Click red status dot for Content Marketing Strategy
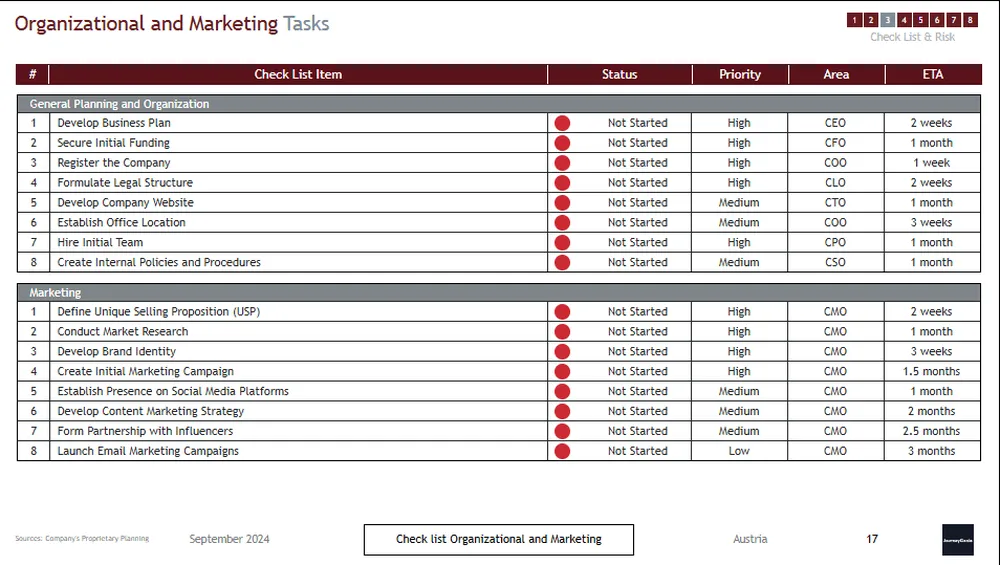 (x=562, y=411)
